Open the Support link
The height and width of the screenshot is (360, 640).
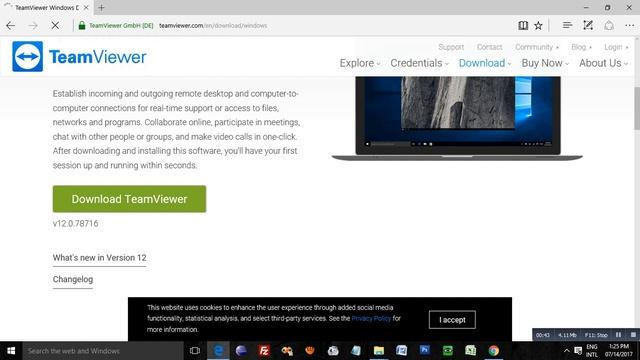click(x=451, y=47)
